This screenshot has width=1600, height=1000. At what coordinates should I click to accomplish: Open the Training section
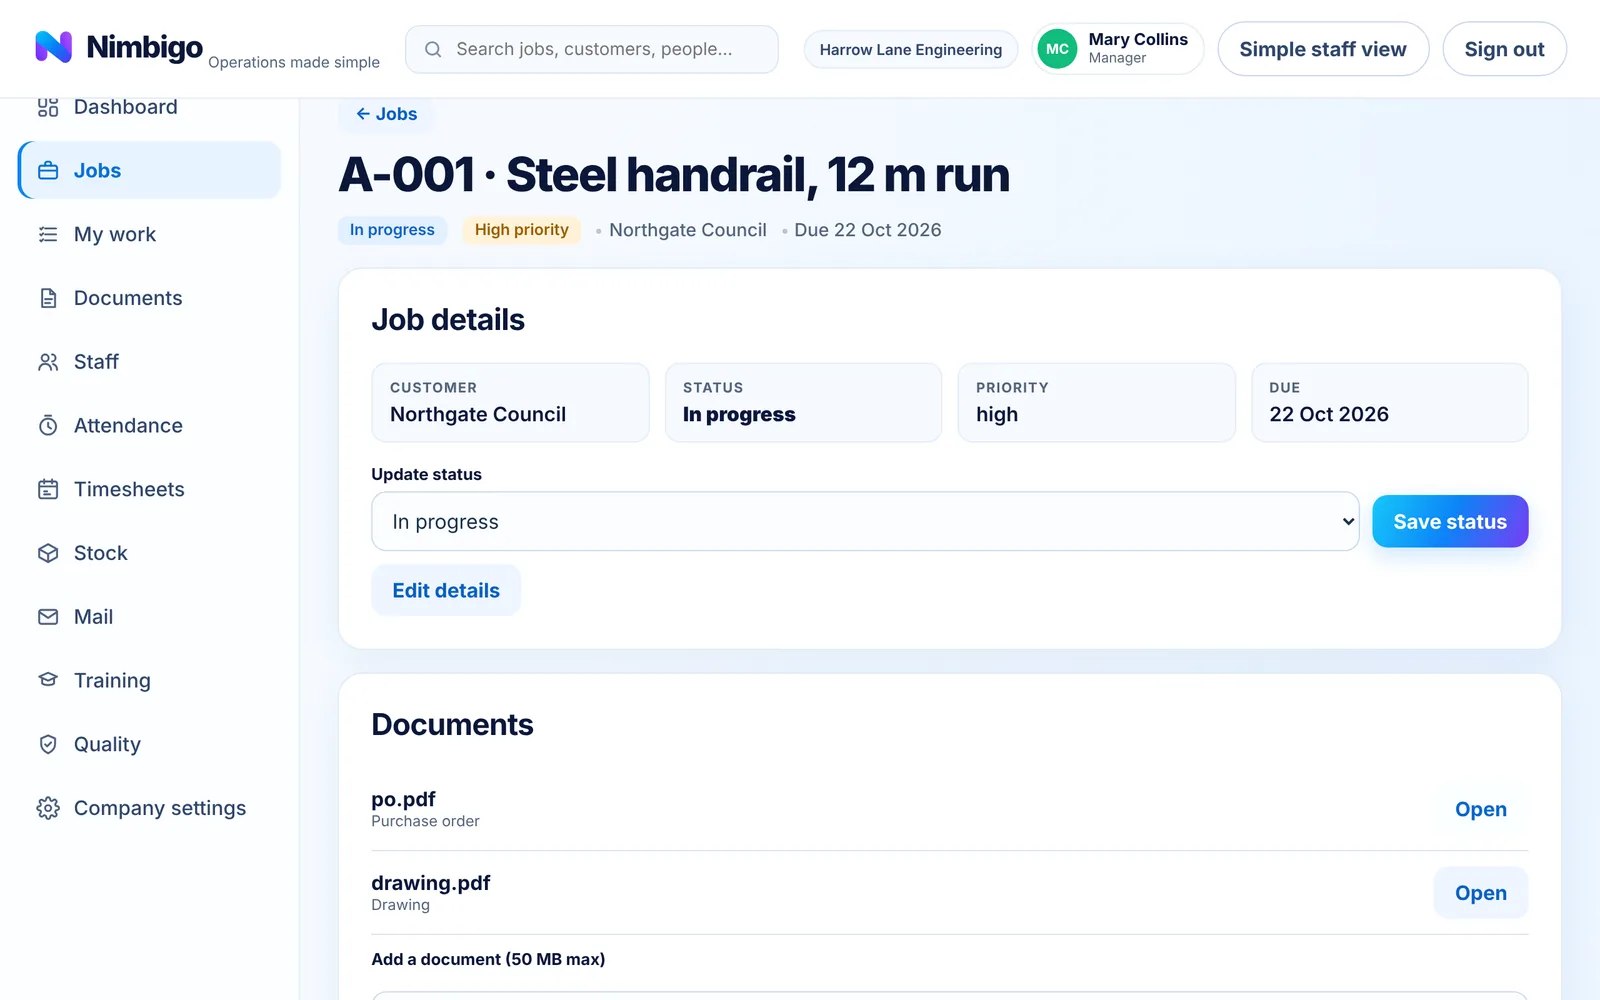pyautogui.click(x=150, y=680)
